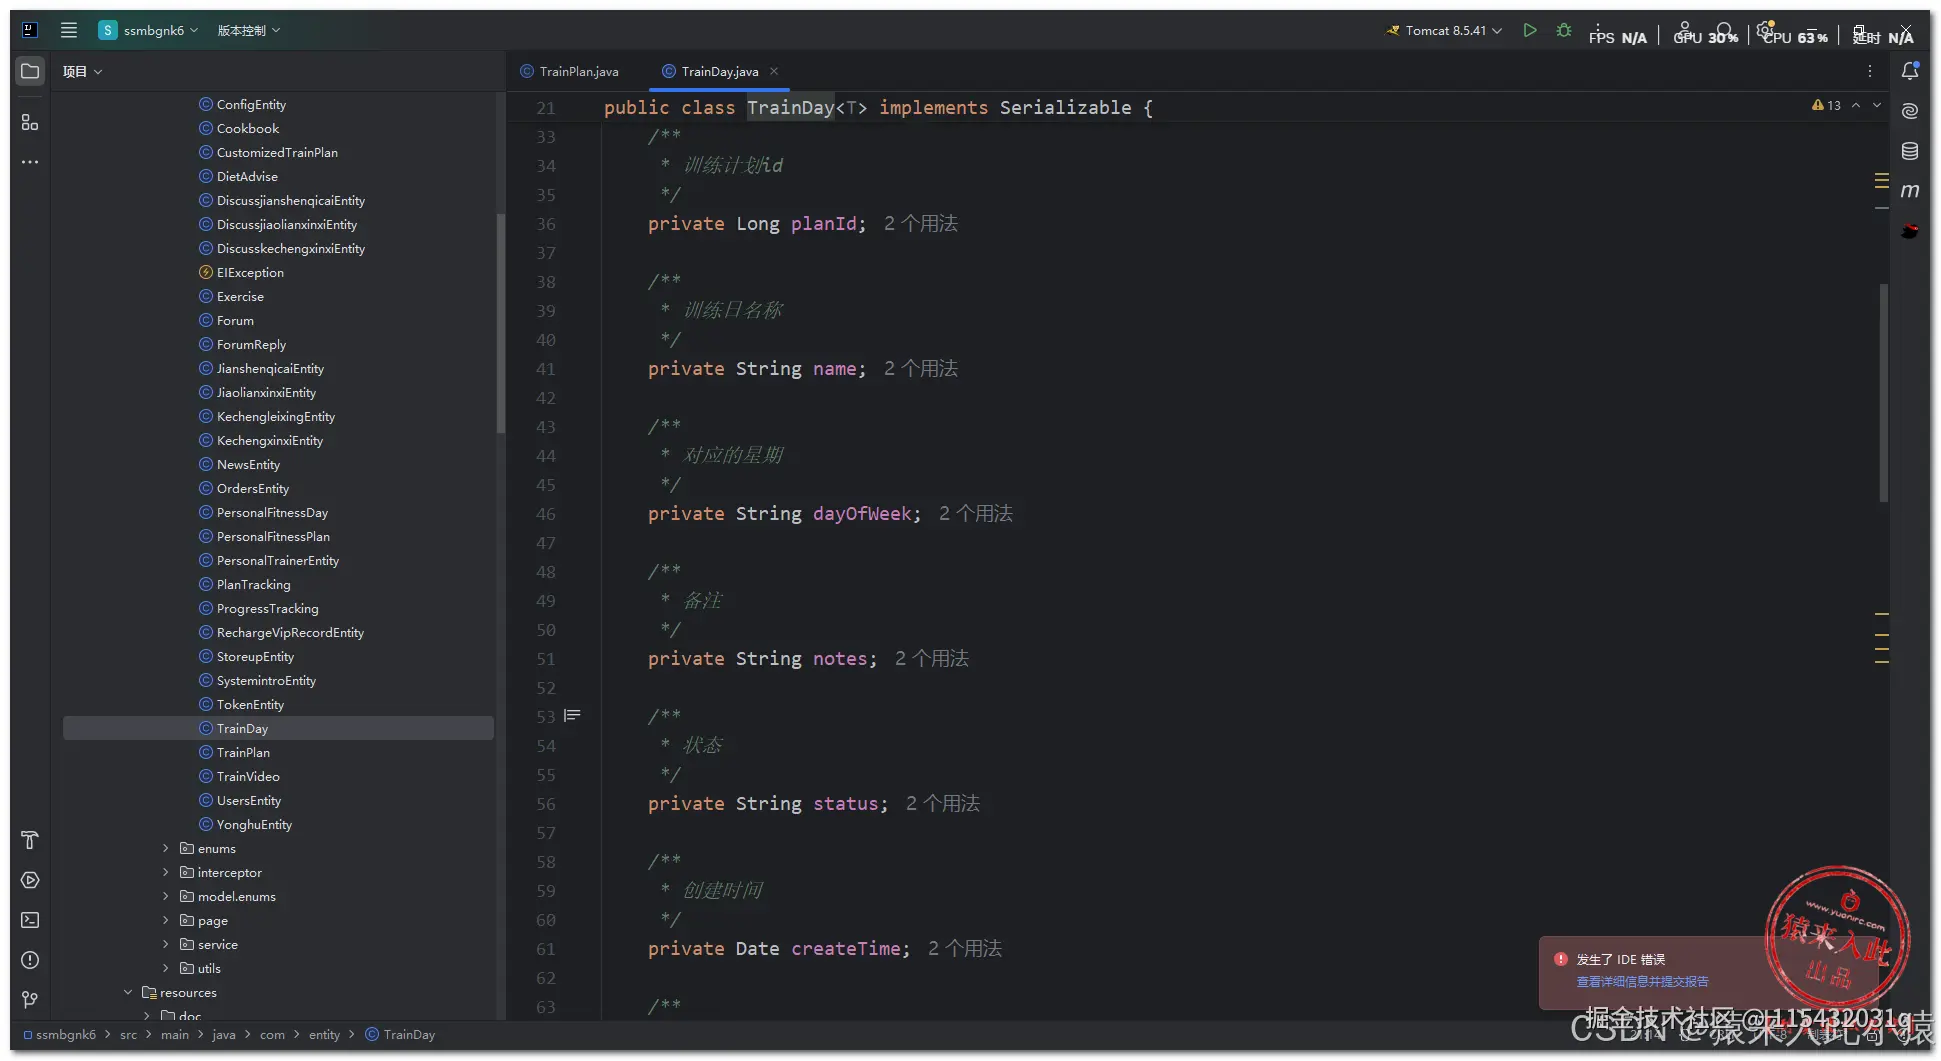Expand the model.enums package
1941x1061 pixels.
pyautogui.click(x=166, y=896)
